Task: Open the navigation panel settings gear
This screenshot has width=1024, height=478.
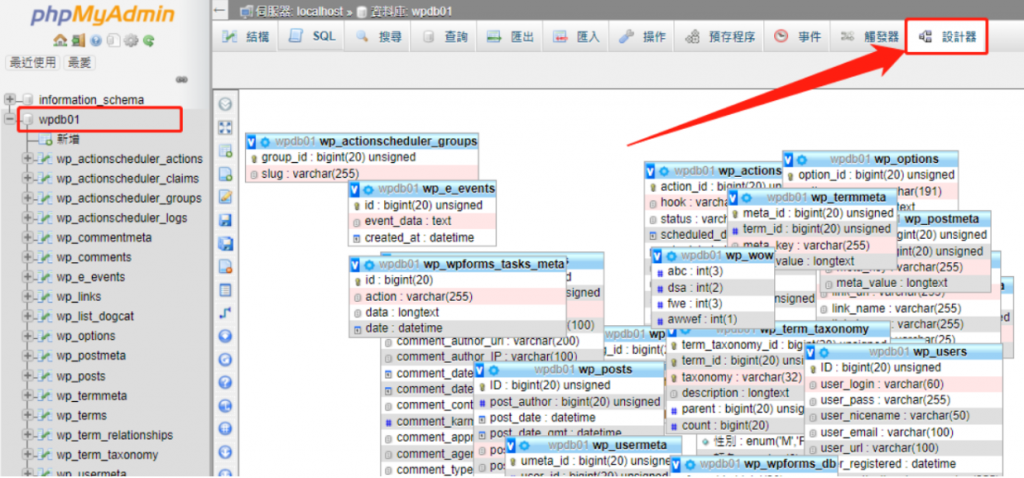Action: (131, 40)
